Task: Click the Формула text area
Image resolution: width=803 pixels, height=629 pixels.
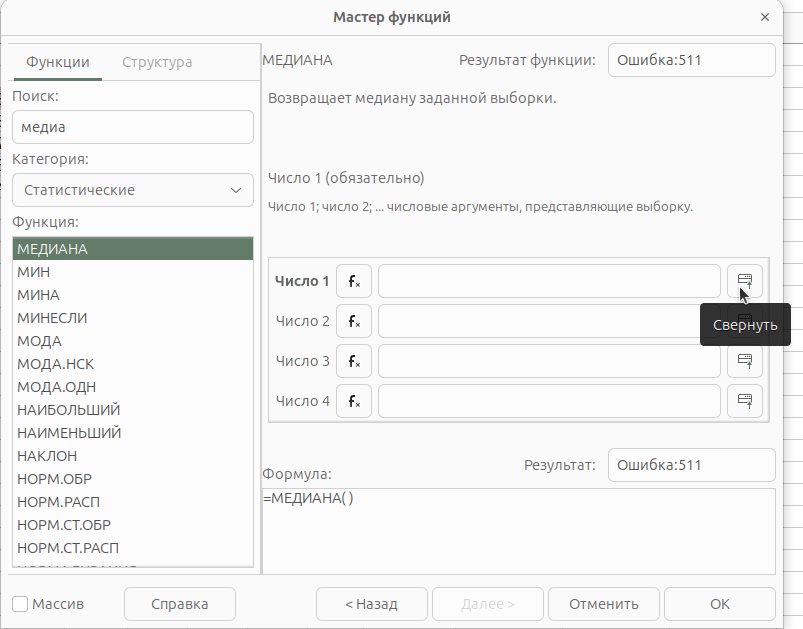Action: pos(518,530)
